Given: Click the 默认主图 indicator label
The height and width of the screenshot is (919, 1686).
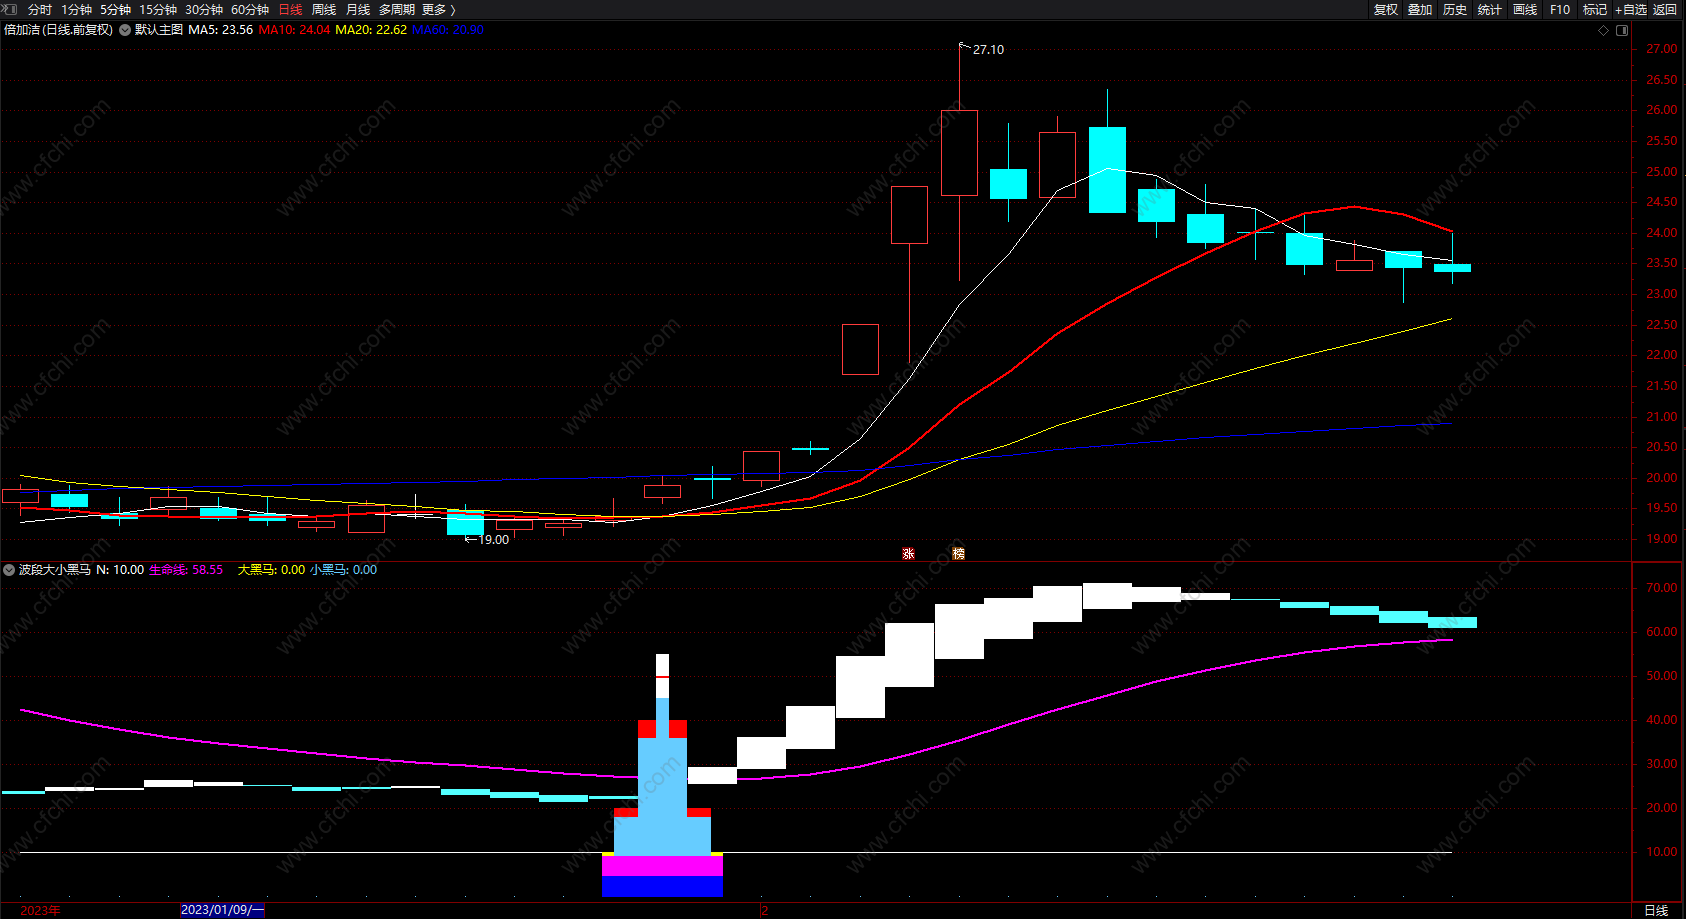Looking at the screenshot, I should tap(159, 30).
